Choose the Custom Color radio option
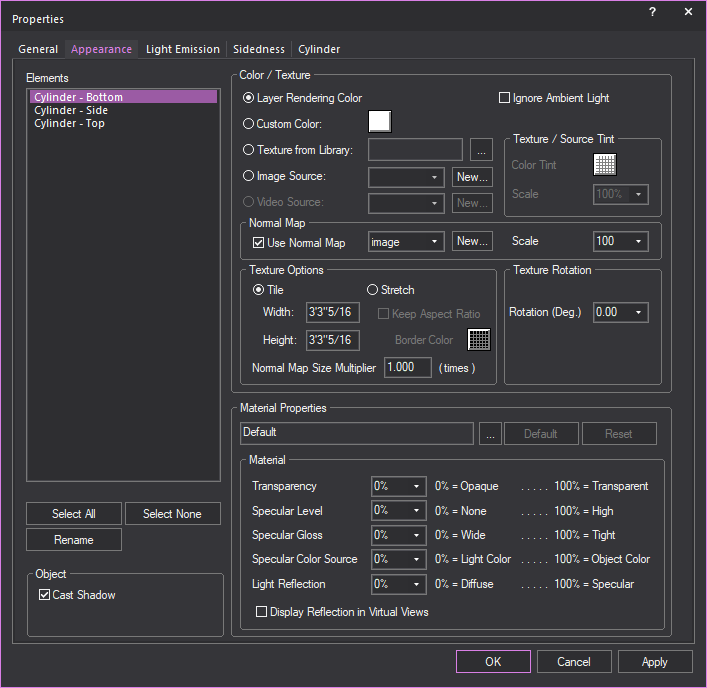The width and height of the screenshot is (707, 688). [249, 124]
